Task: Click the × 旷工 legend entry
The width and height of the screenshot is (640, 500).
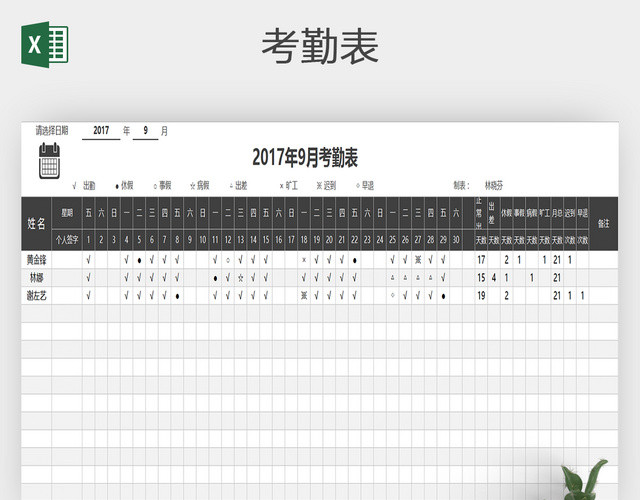Action: pyautogui.click(x=289, y=186)
